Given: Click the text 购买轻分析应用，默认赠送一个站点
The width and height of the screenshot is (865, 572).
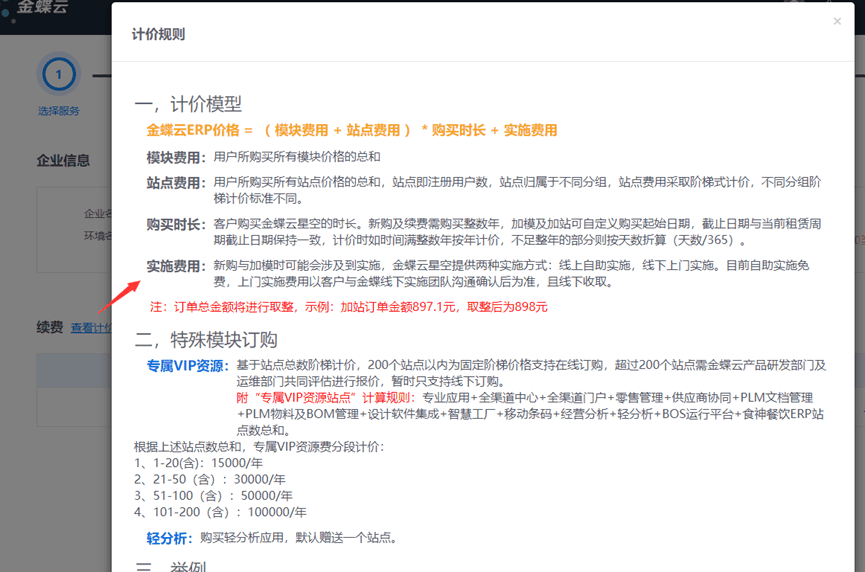Looking at the screenshot, I should click(298, 538).
